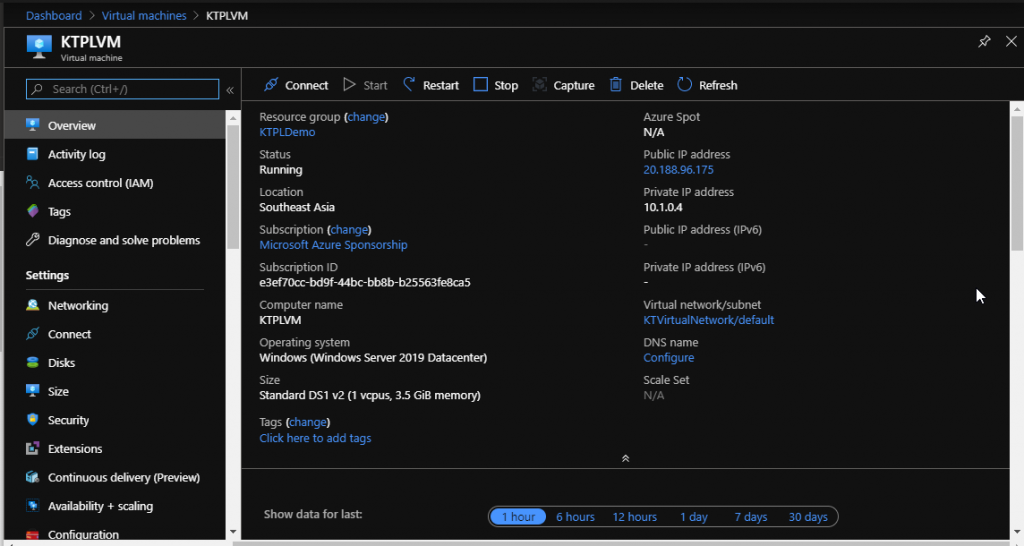Click the Diagnose and solve problems wrench icon
This screenshot has height=546, width=1024.
pos(33,240)
